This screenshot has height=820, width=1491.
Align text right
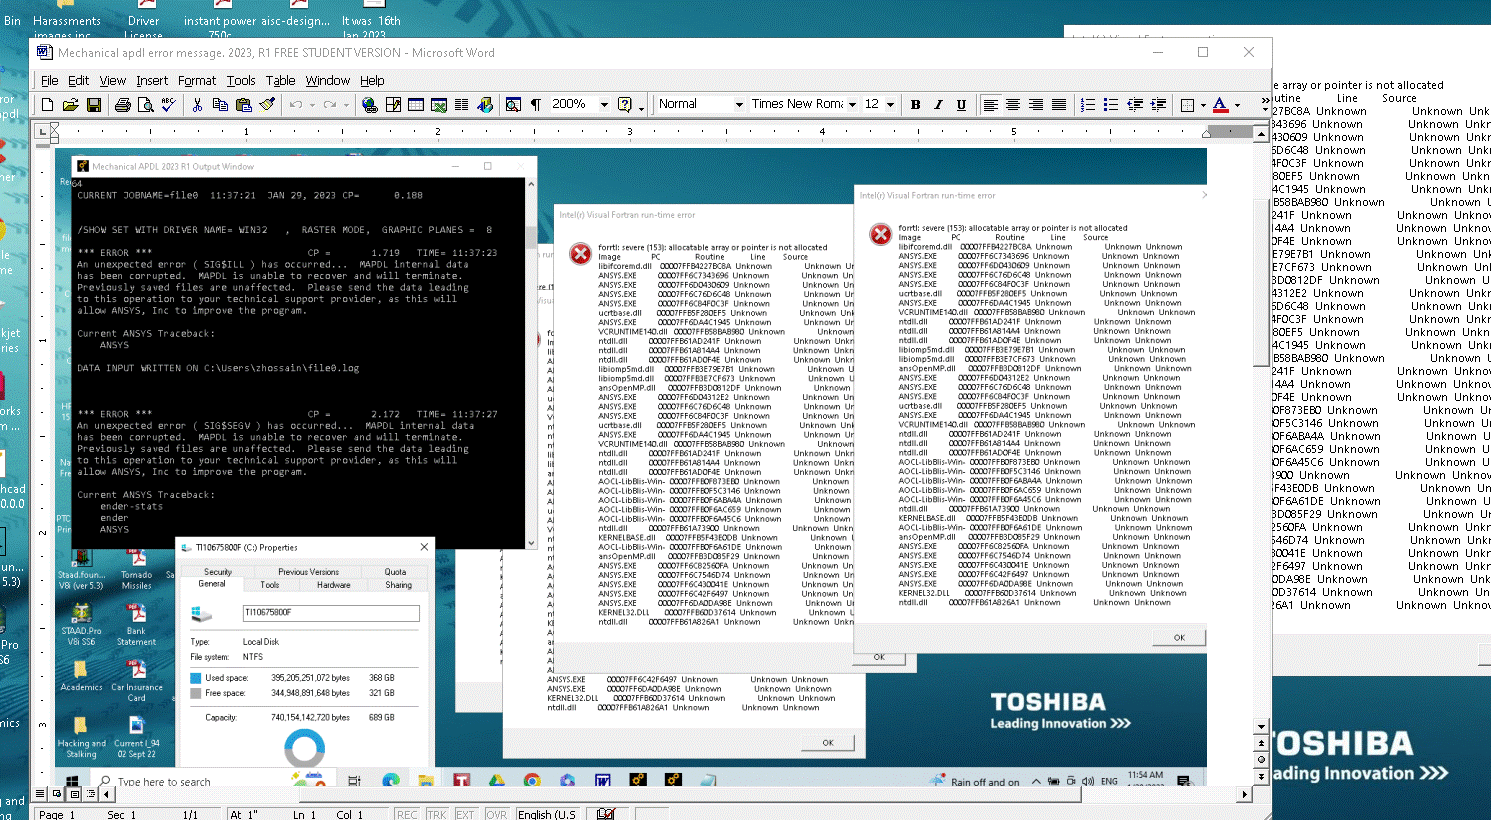(x=1036, y=104)
